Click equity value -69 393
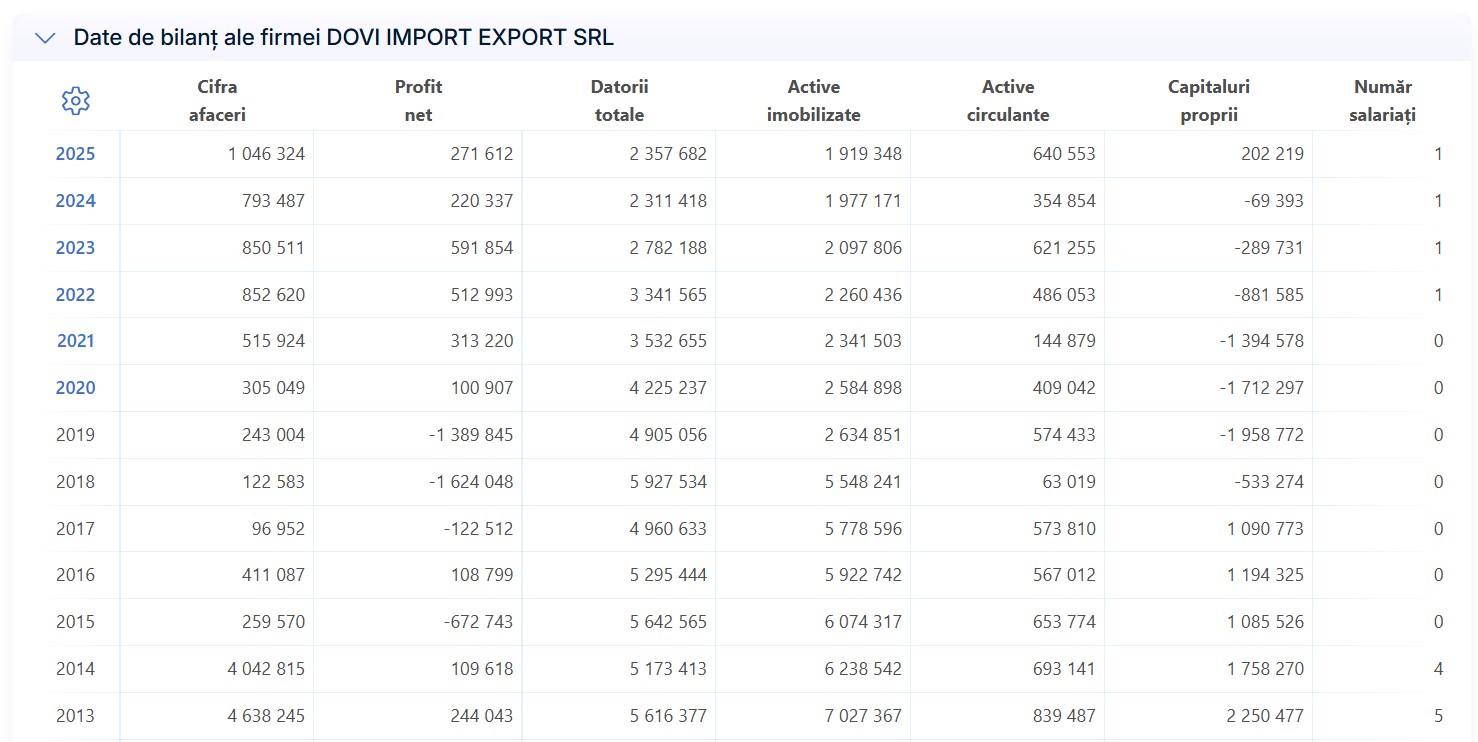The width and height of the screenshot is (1478, 742). (1274, 201)
